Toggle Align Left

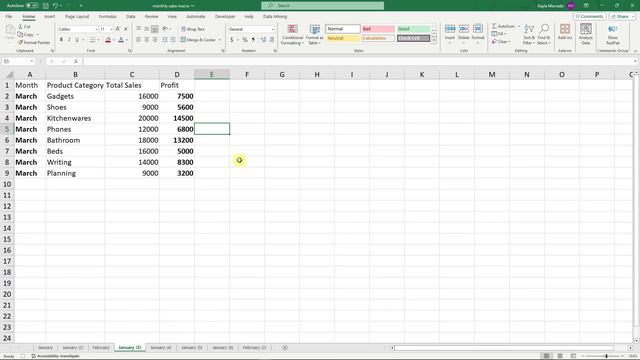tap(139, 40)
